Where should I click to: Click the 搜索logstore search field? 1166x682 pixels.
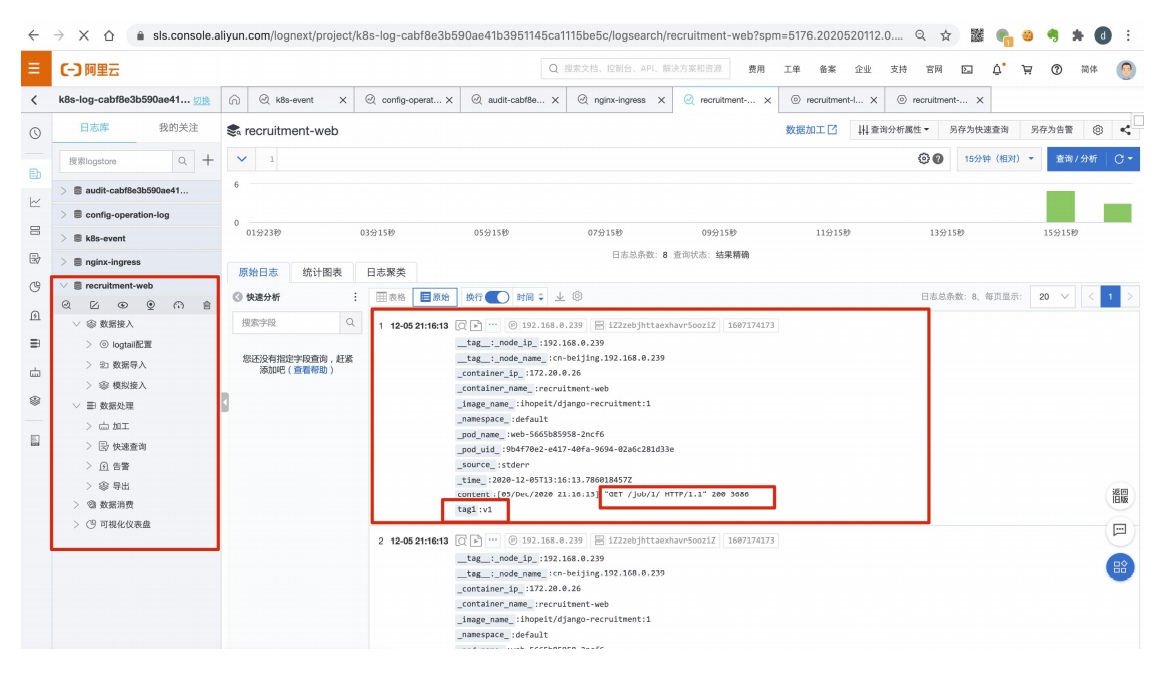tap(115, 161)
